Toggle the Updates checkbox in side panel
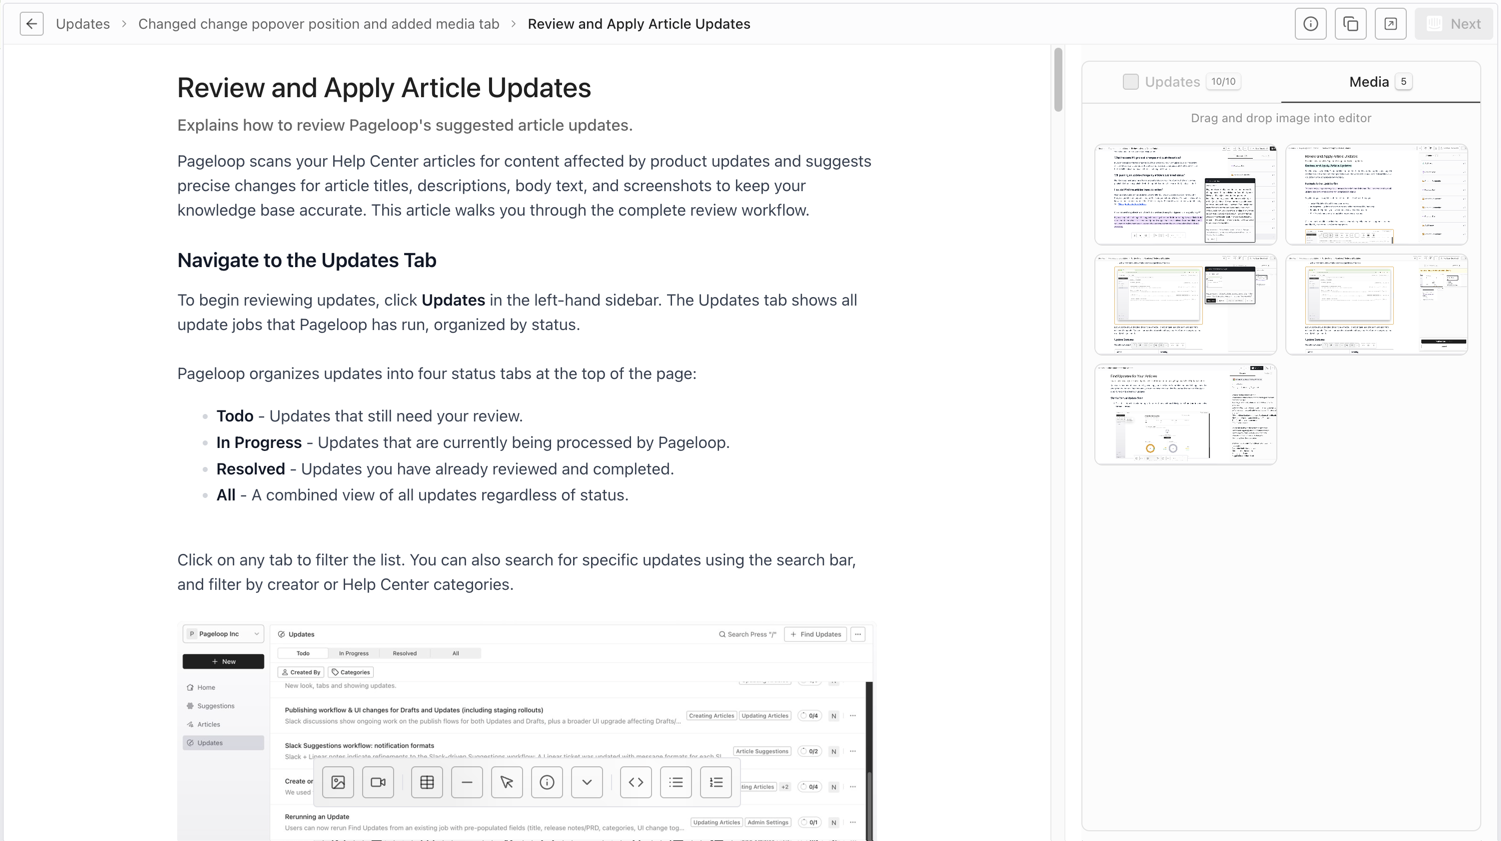This screenshot has height=841, width=1501. (x=1130, y=82)
